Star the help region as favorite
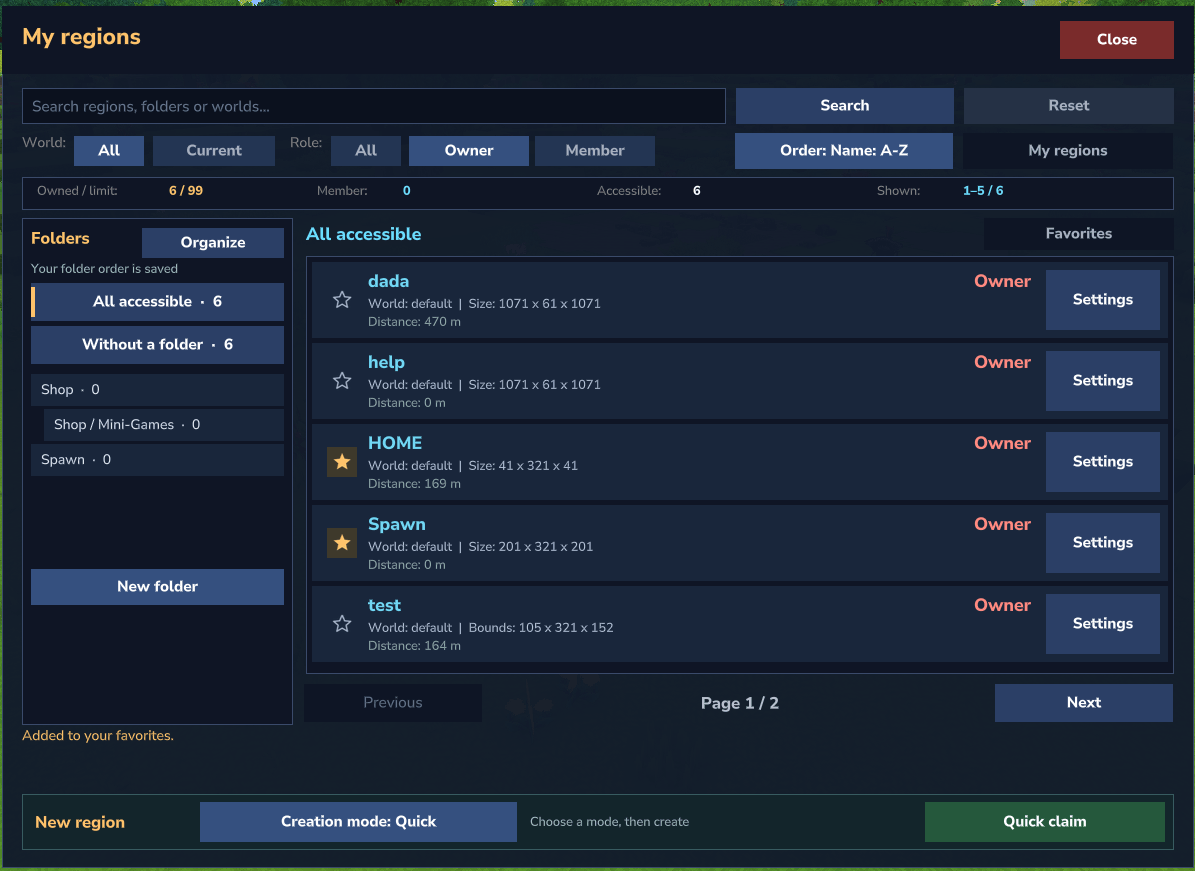The image size is (1195, 871). coord(342,381)
